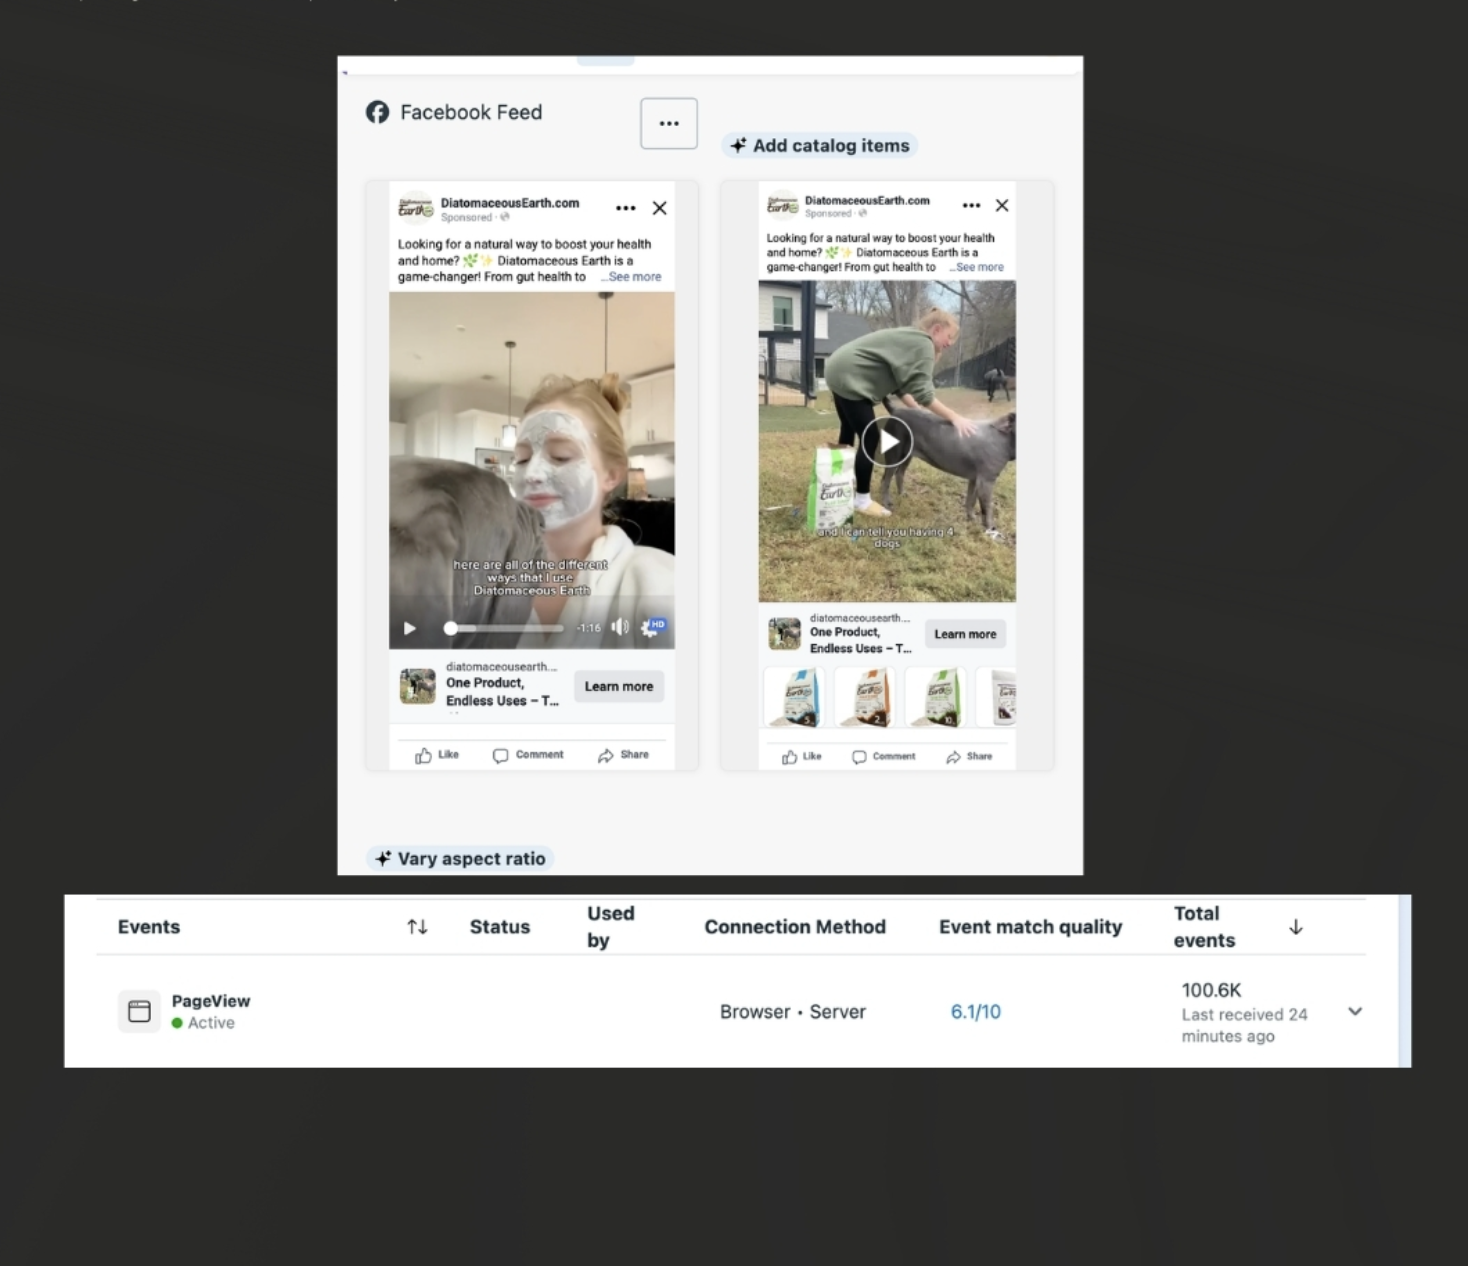Click the large play button on the dog video
The height and width of the screenshot is (1266, 1468).
pyautogui.click(x=887, y=441)
